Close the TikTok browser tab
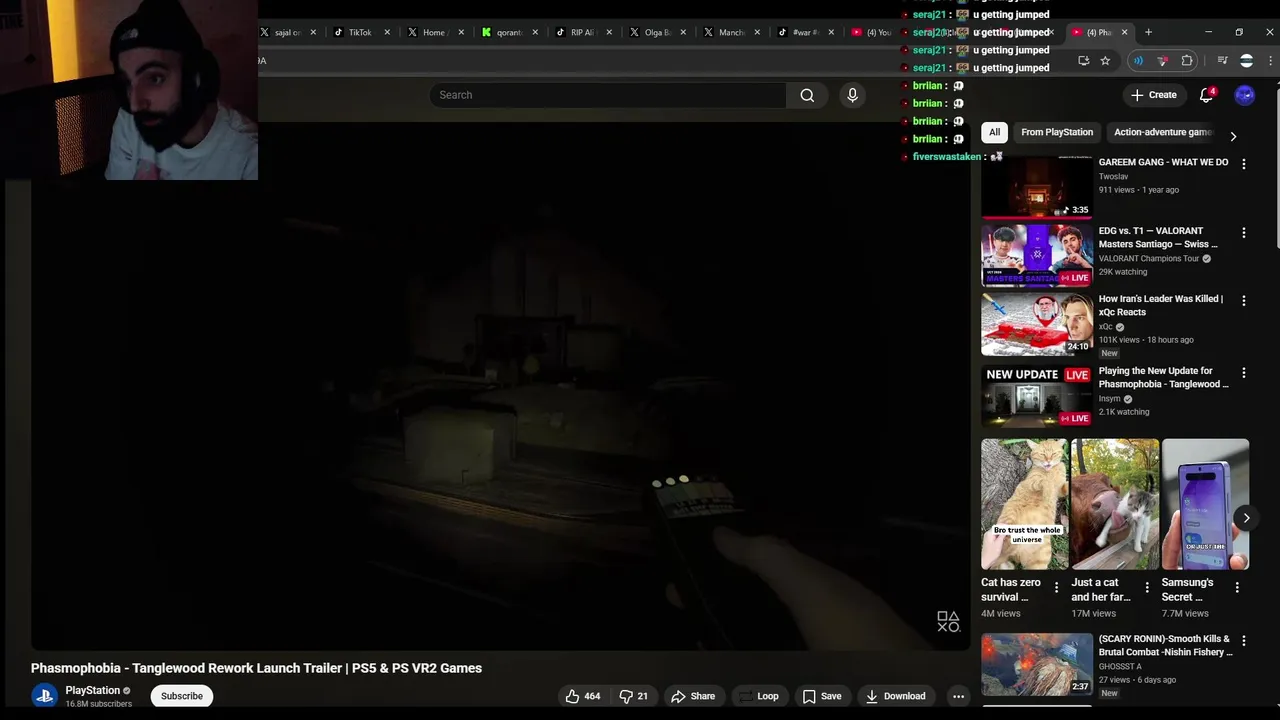1280x720 pixels. pos(387,32)
